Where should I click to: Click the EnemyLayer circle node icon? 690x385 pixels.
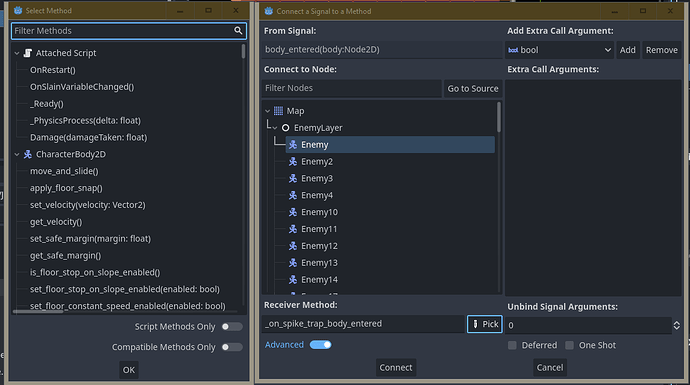point(286,128)
